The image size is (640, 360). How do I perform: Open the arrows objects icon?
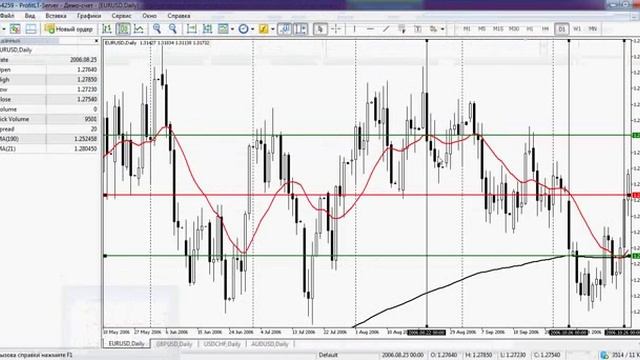coord(433,29)
